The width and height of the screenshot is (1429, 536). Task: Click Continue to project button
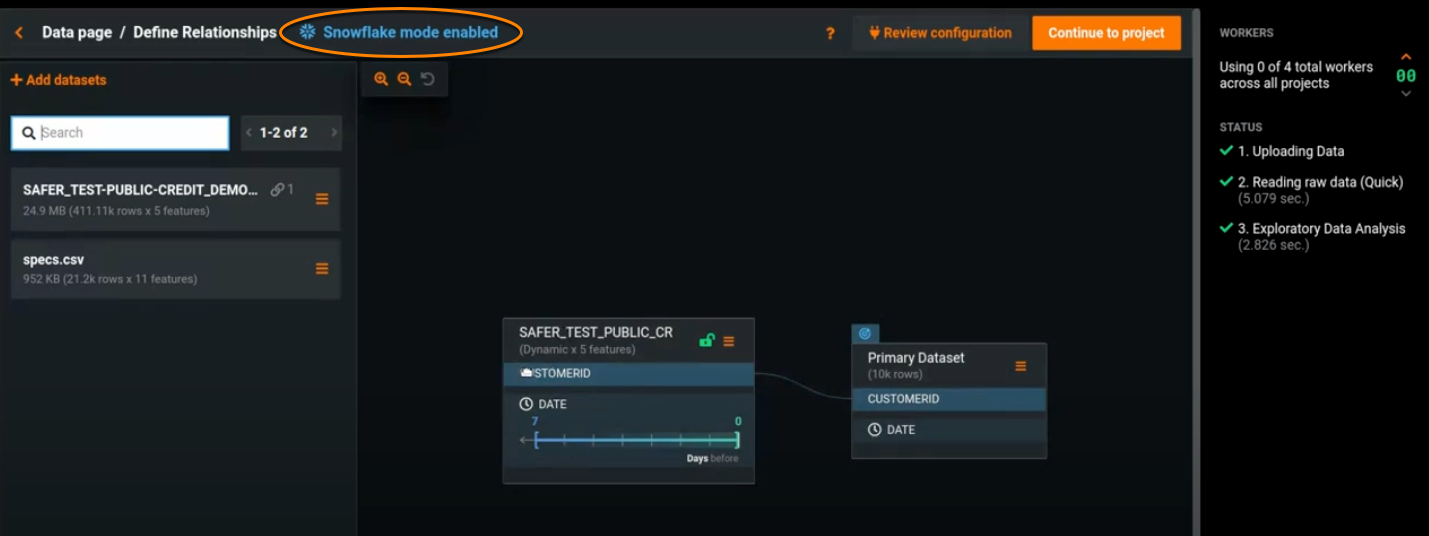tap(1106, 33)
